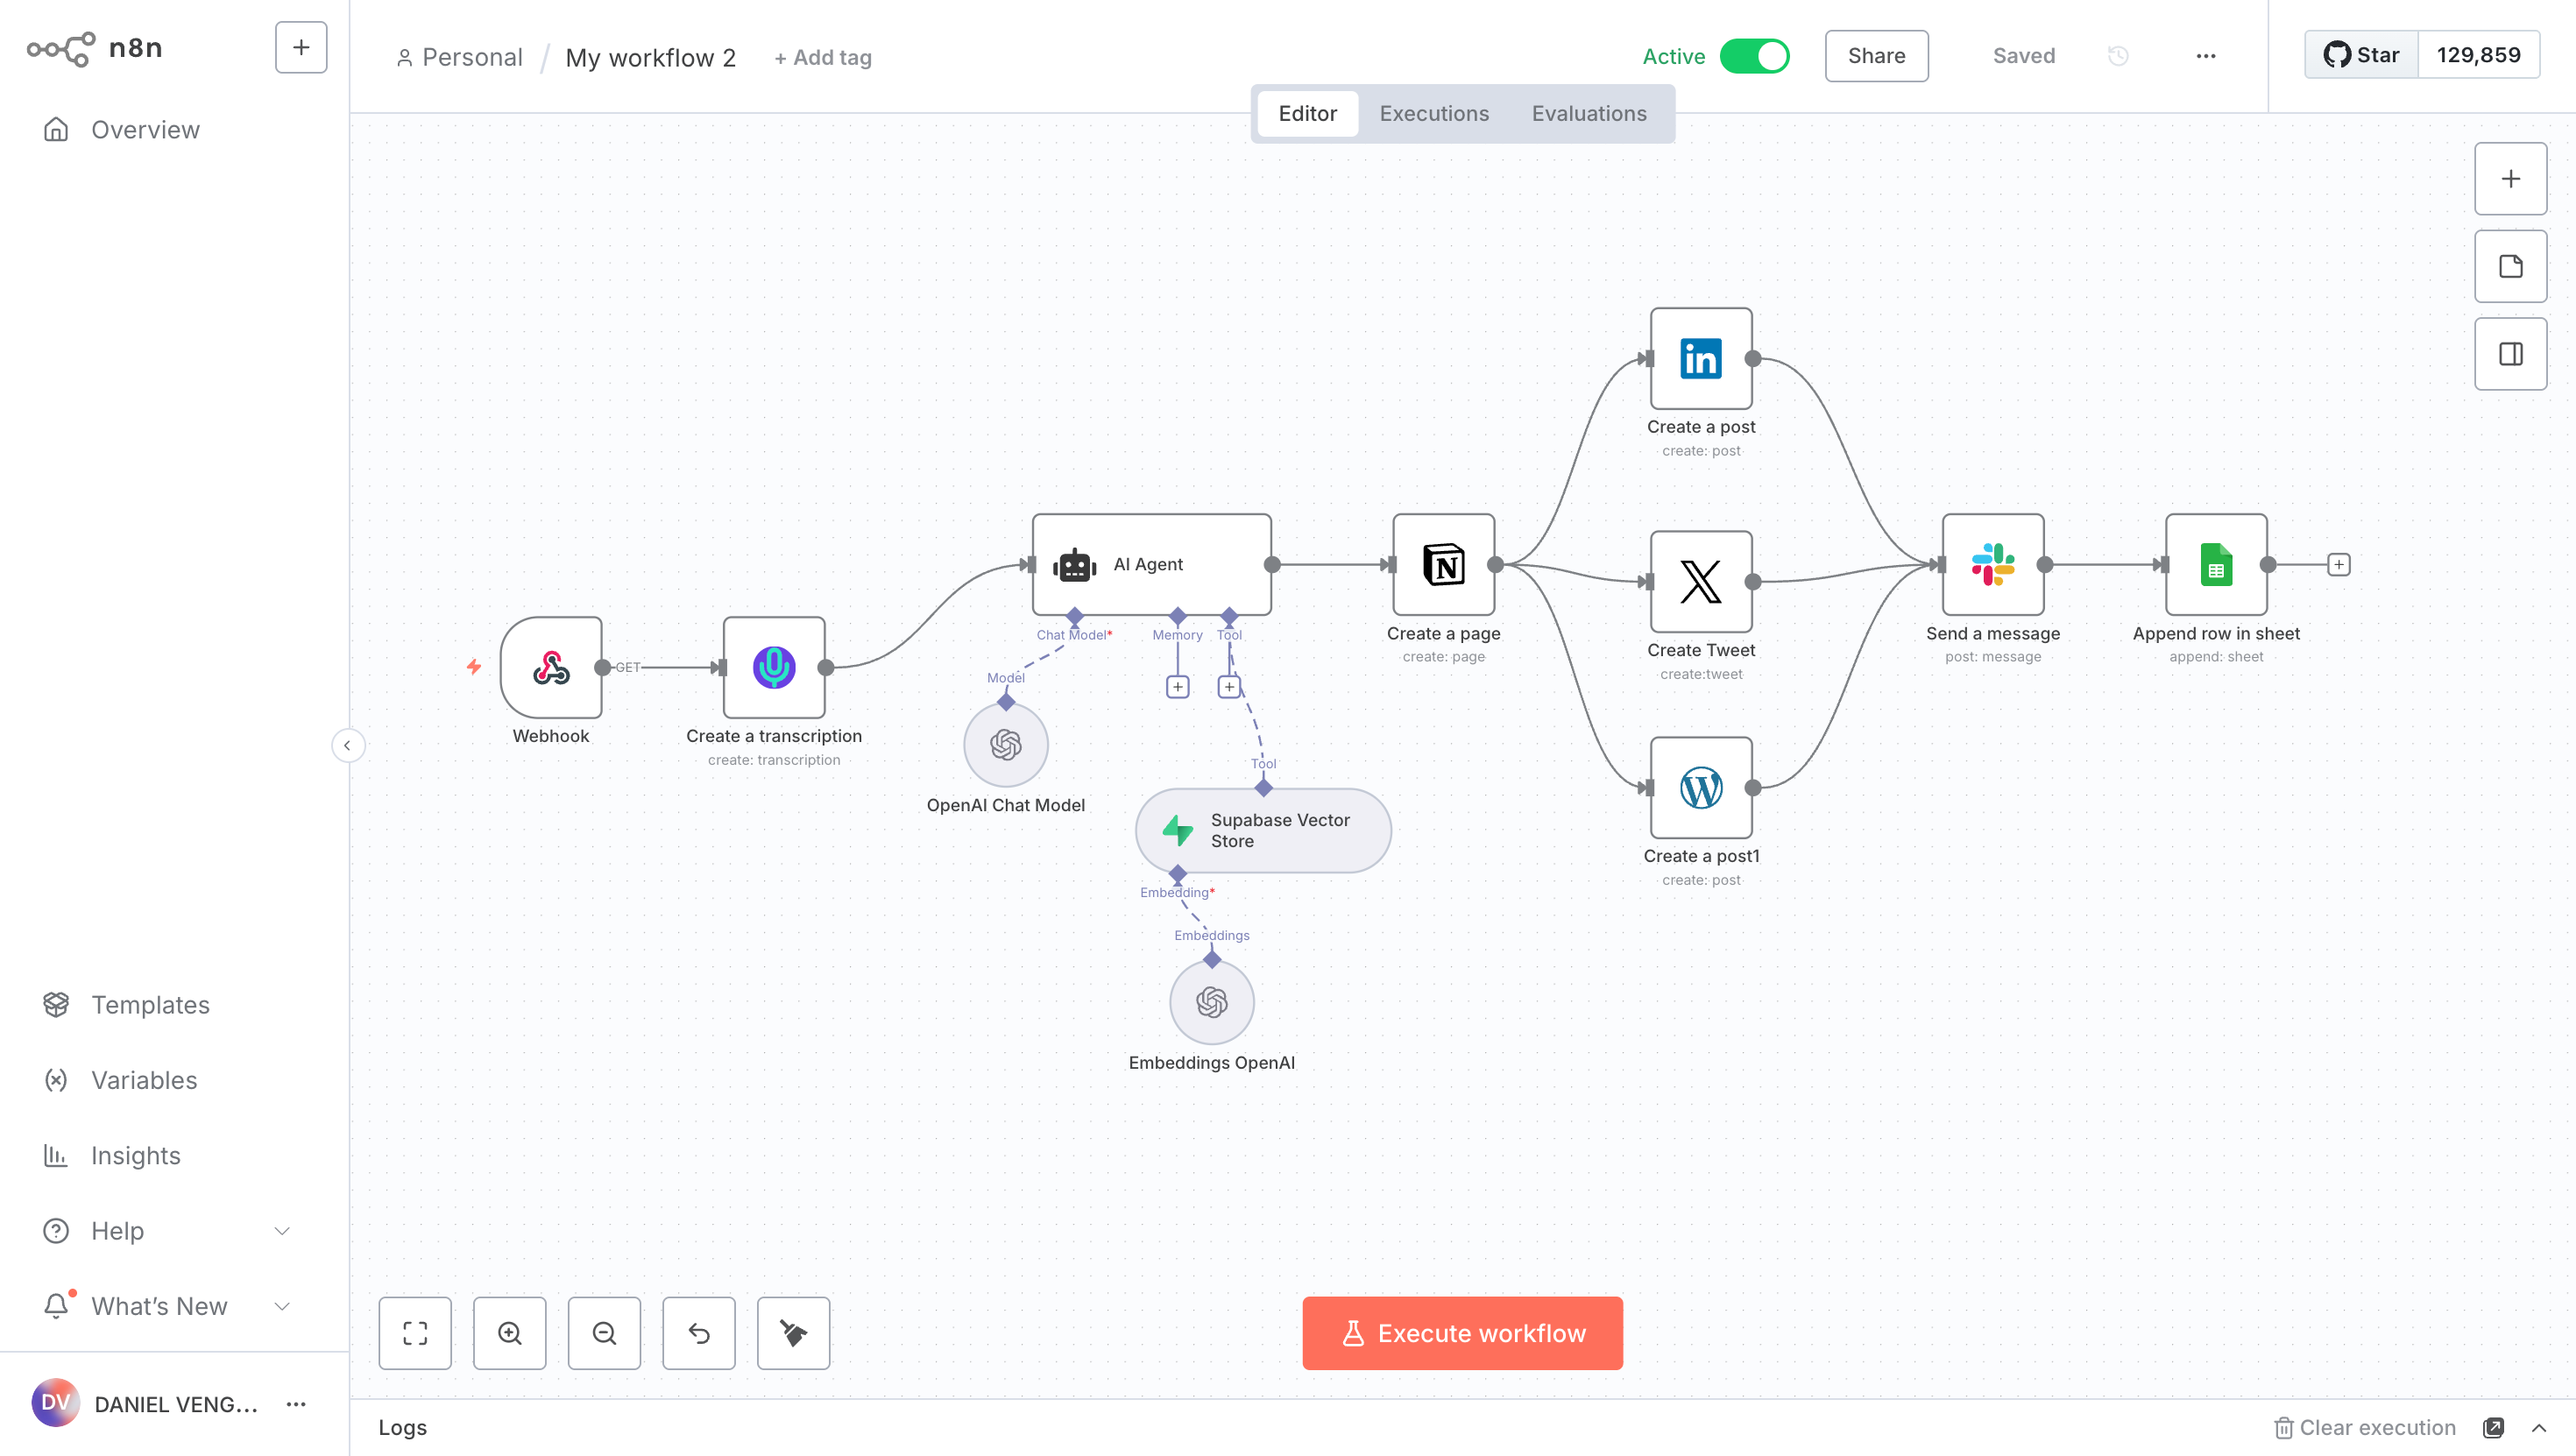Screen dimensions: 2576x1456
Task: Expand the Logs panel chevron
Action: 2539,1427
